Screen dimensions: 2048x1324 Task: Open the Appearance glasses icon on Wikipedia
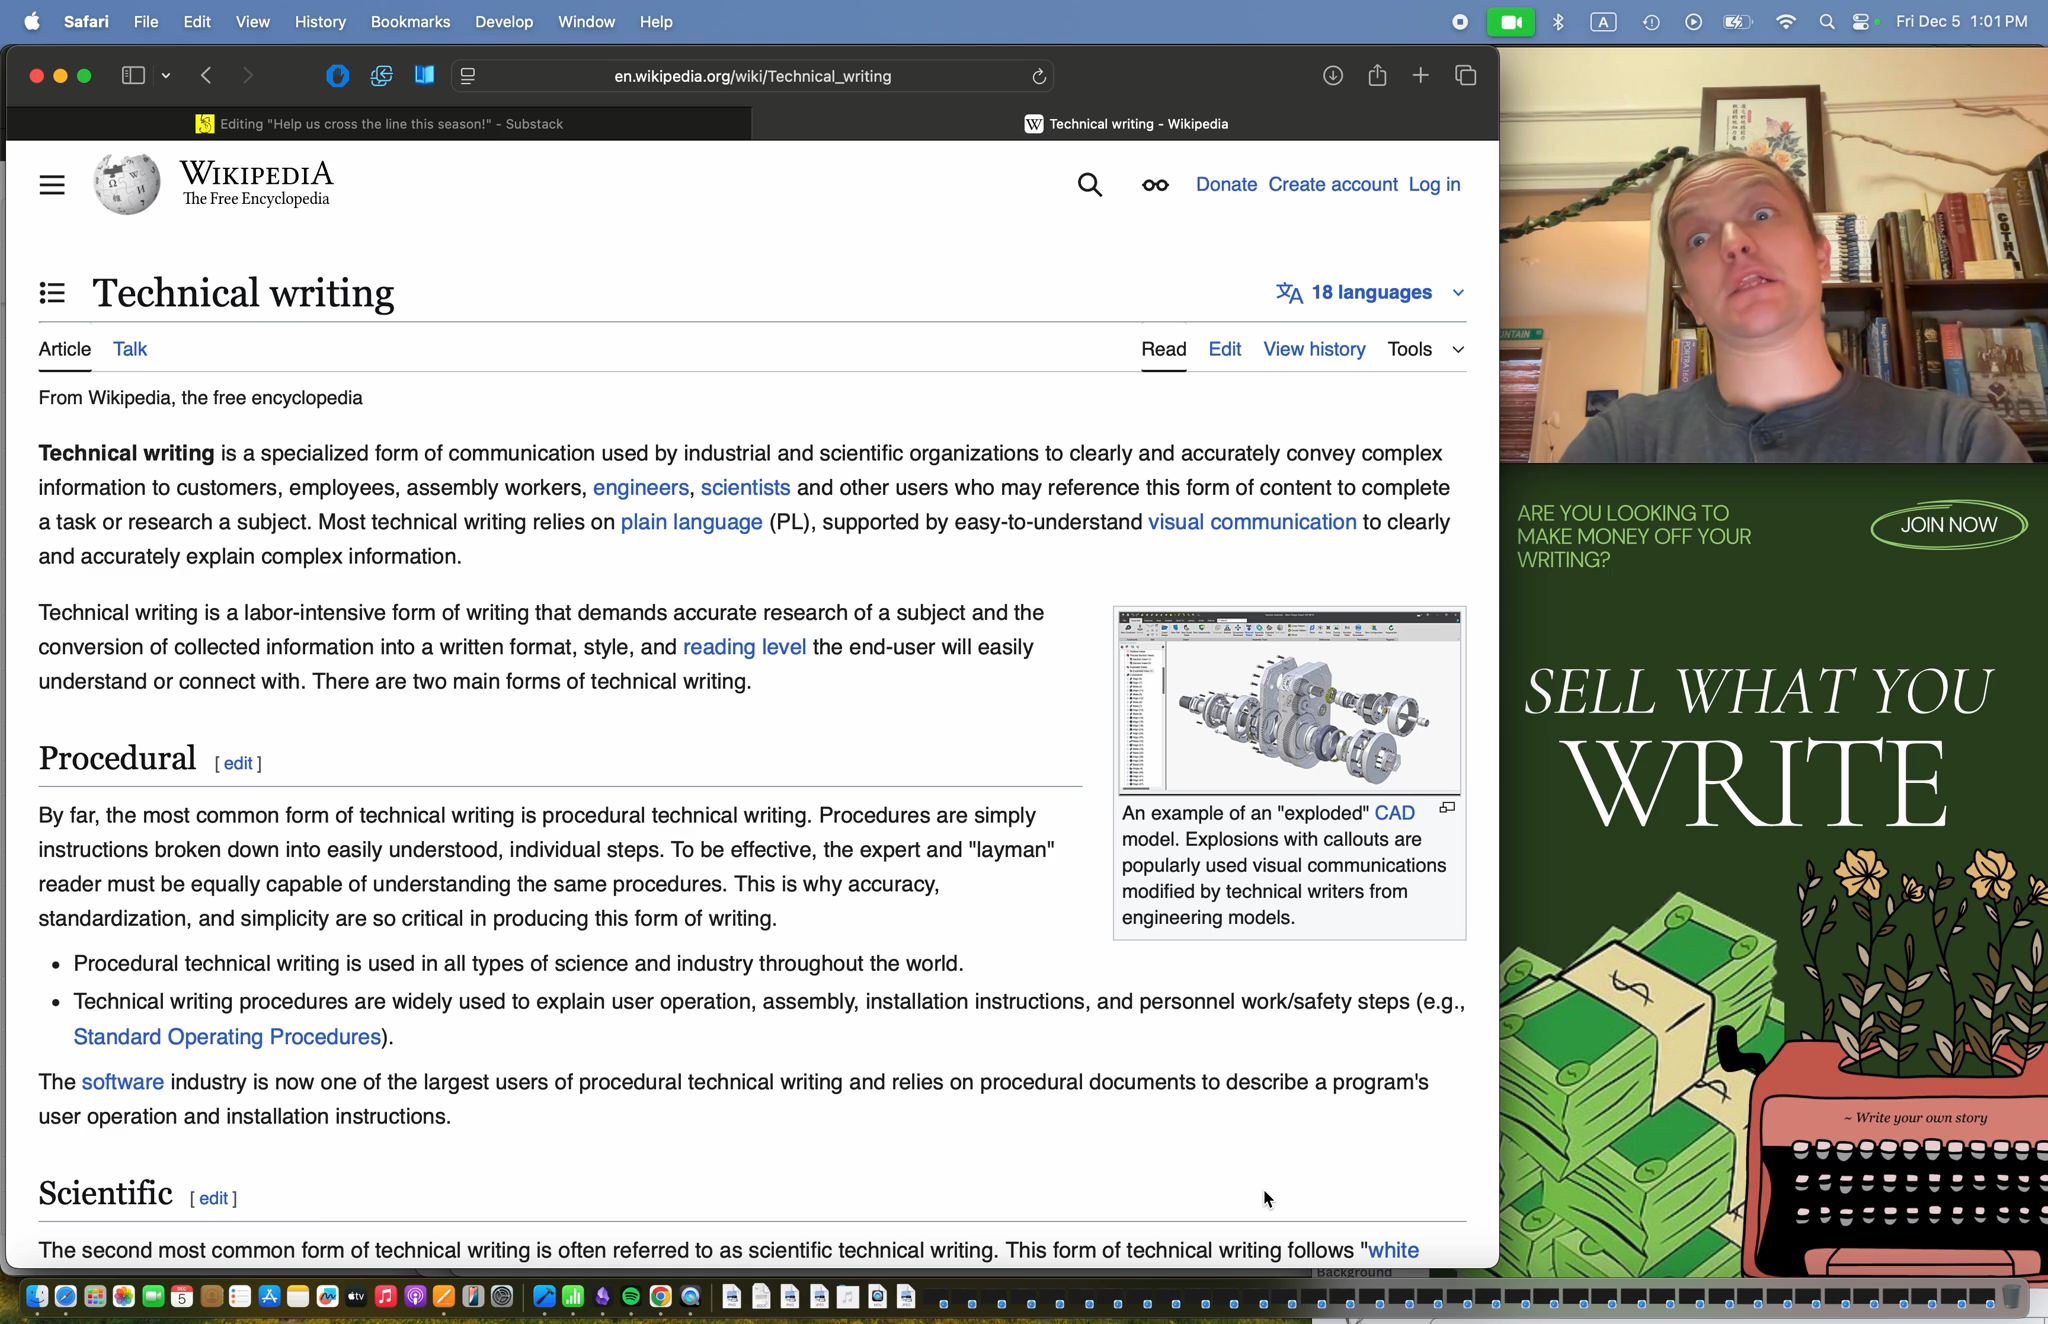coord(1155,185)
